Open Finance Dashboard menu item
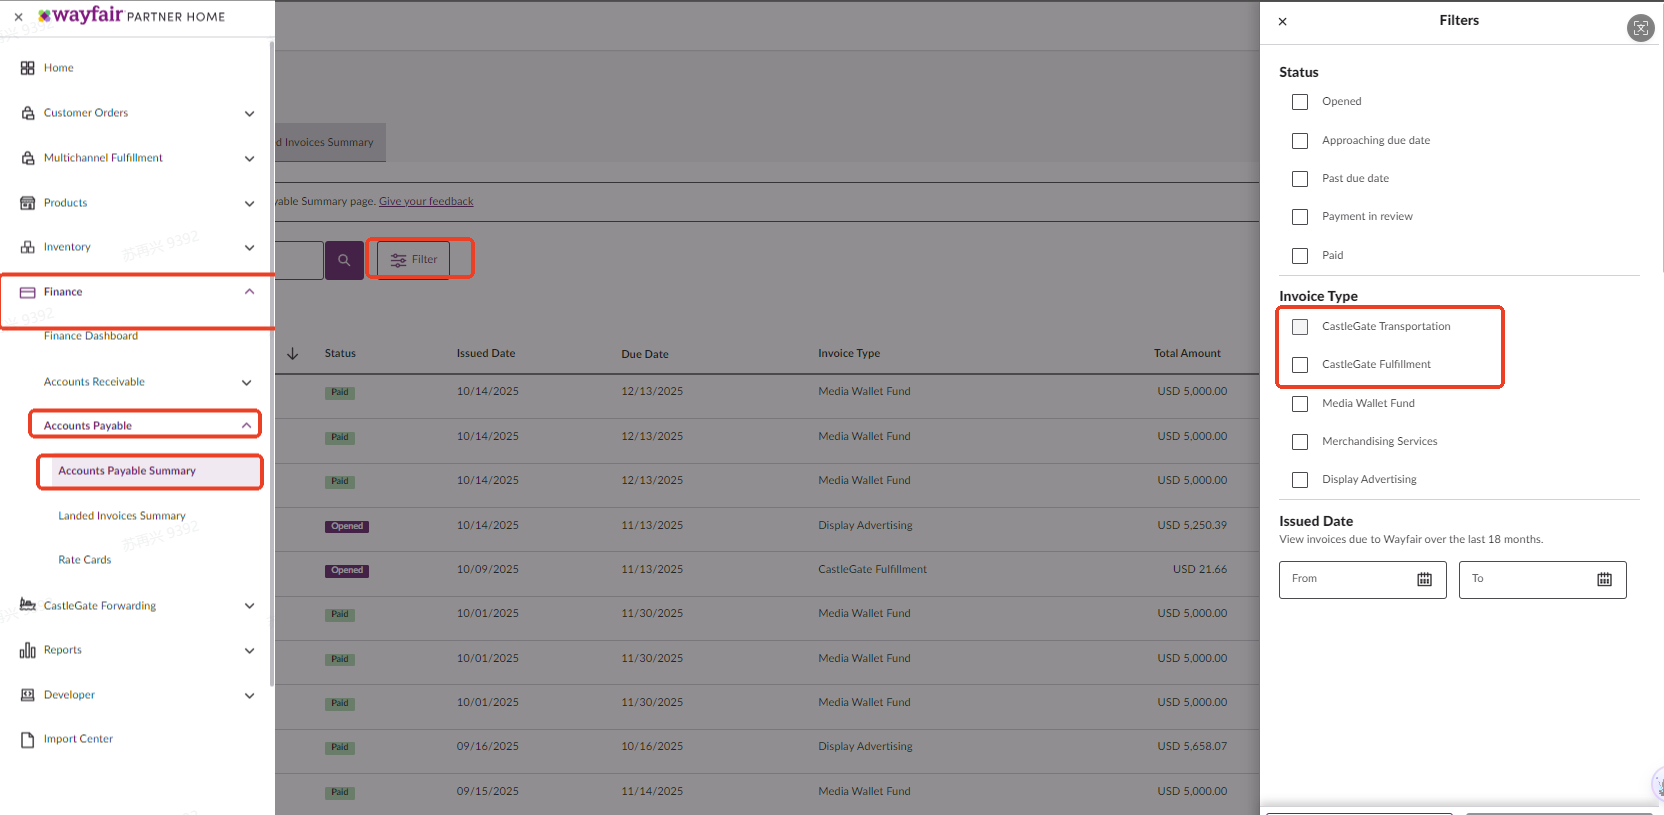The width and height of the screenshot is (1664, 815). tap(91, 336)
